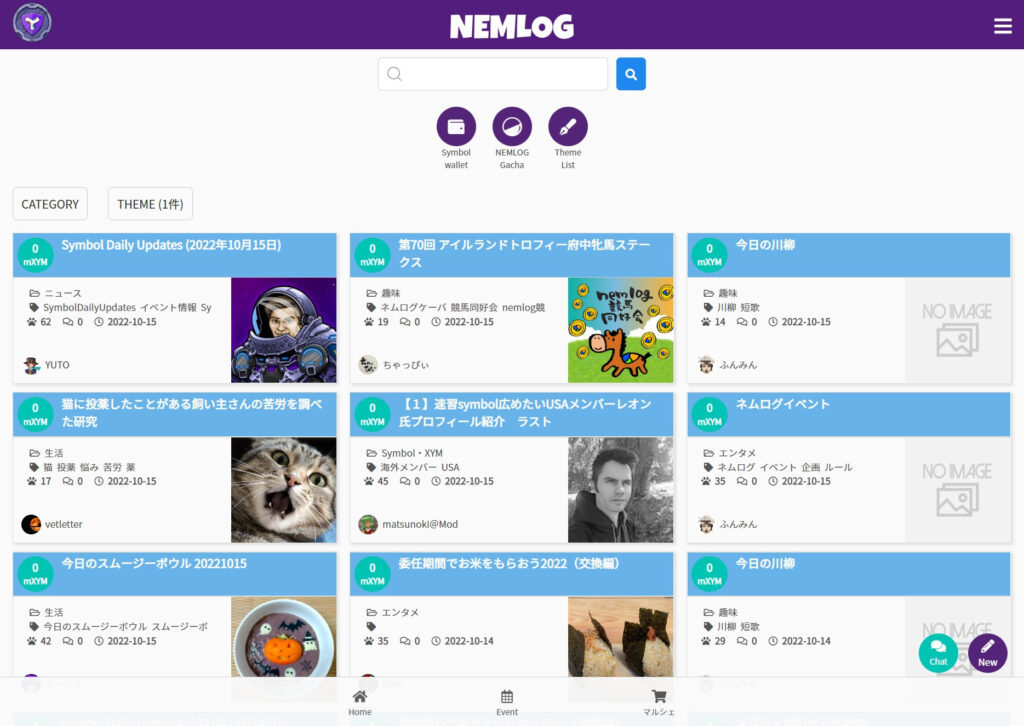Click author name YUTO
The width and height of the screenshot is (1024, 726).
(57, 365)
